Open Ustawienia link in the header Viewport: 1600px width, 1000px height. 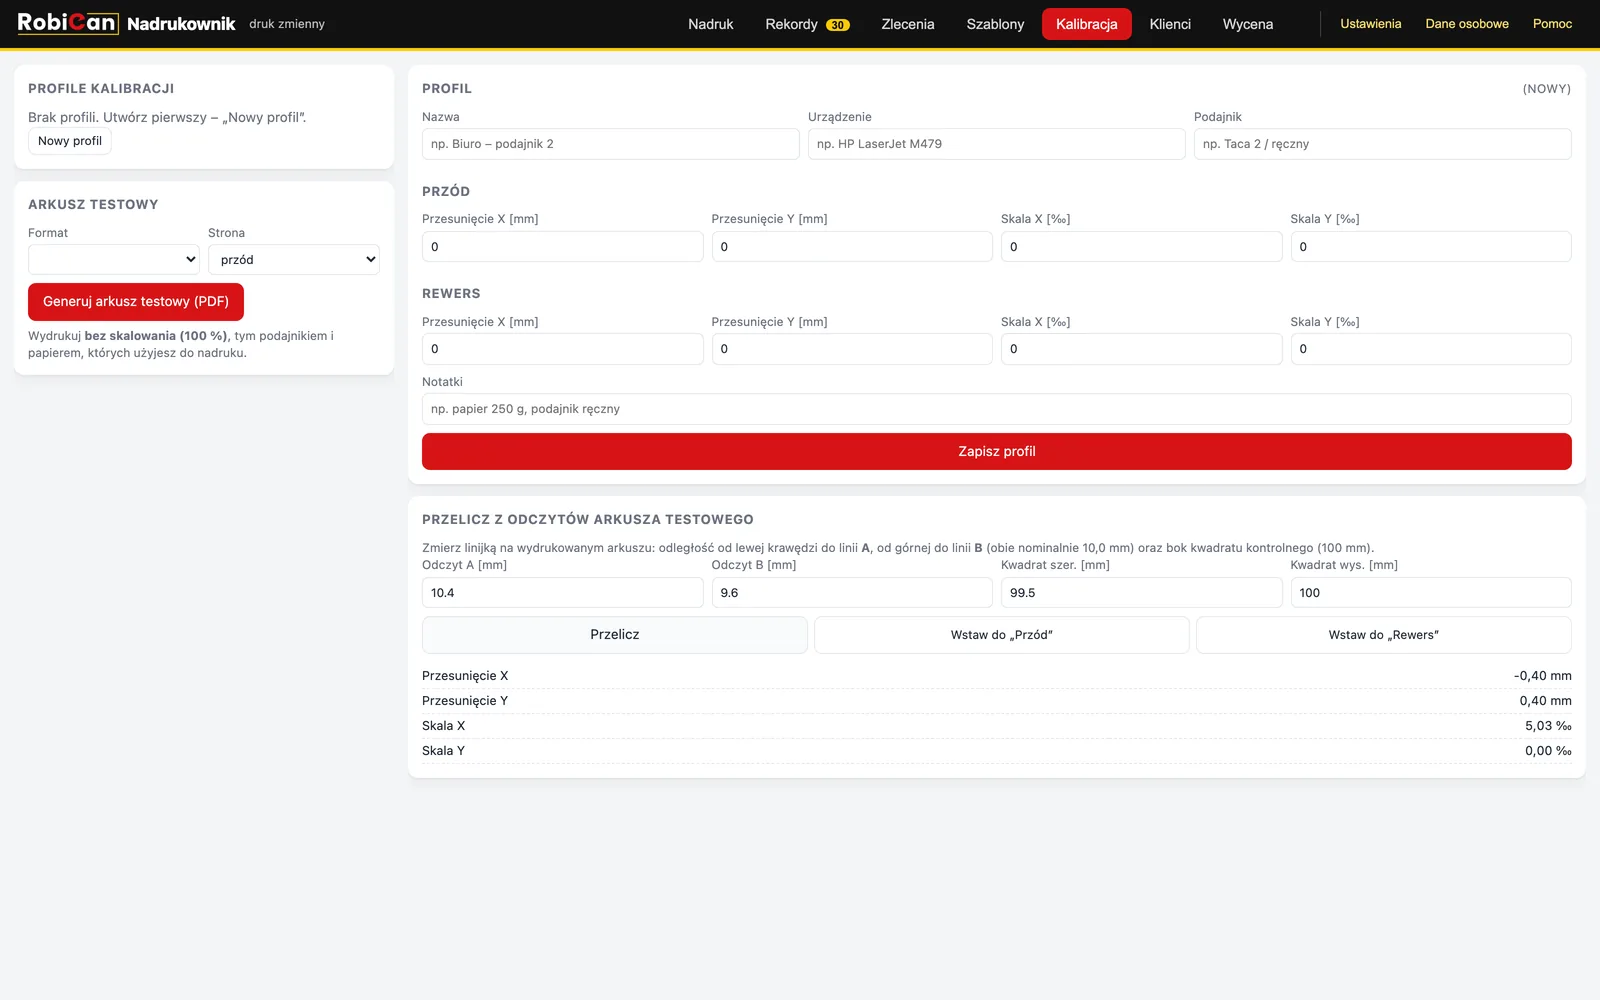(x=1370, y=24)
